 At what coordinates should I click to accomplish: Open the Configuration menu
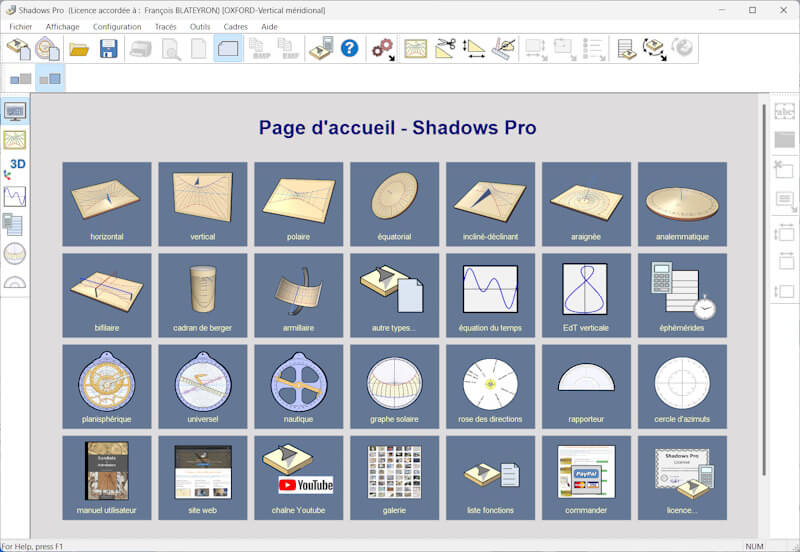pyautogui.click(x=117, y=27)
